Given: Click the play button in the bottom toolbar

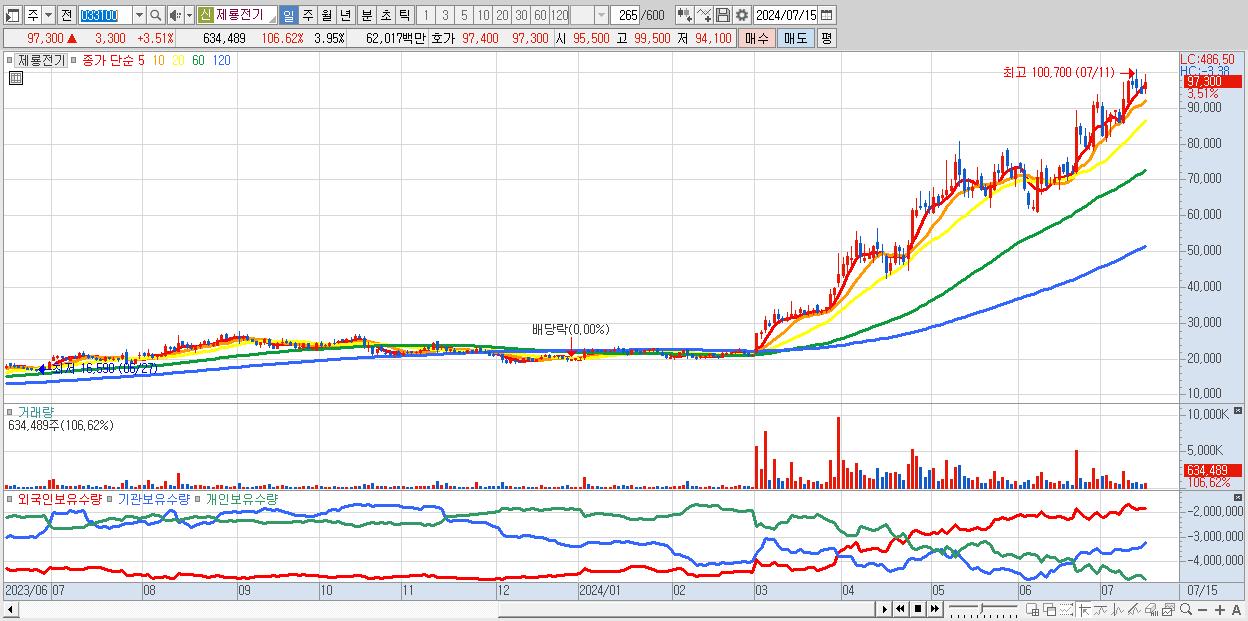Looking at the screenshot, I should [885, 609].
